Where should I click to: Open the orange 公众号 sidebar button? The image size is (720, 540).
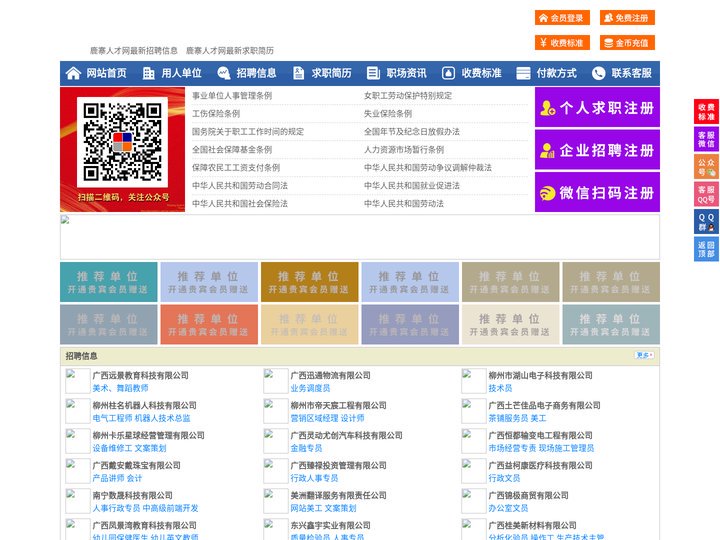706,167
